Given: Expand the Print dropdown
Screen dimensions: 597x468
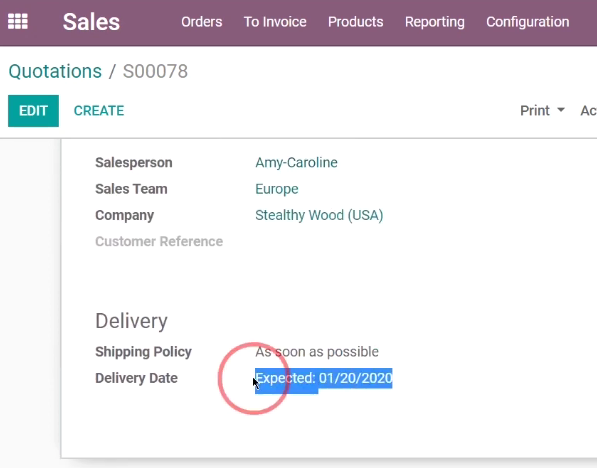Looking at the screenshot, I should tap(542, 111).
